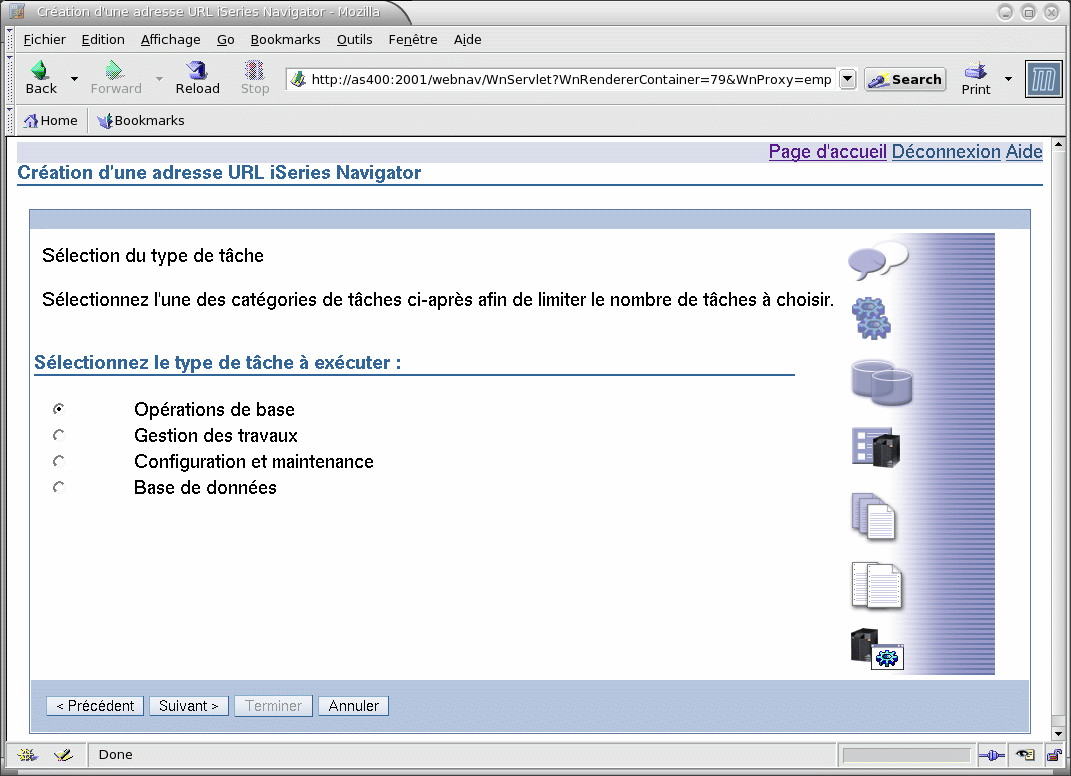Open the Back history dropdown arrow

click(x=74, y=79)
